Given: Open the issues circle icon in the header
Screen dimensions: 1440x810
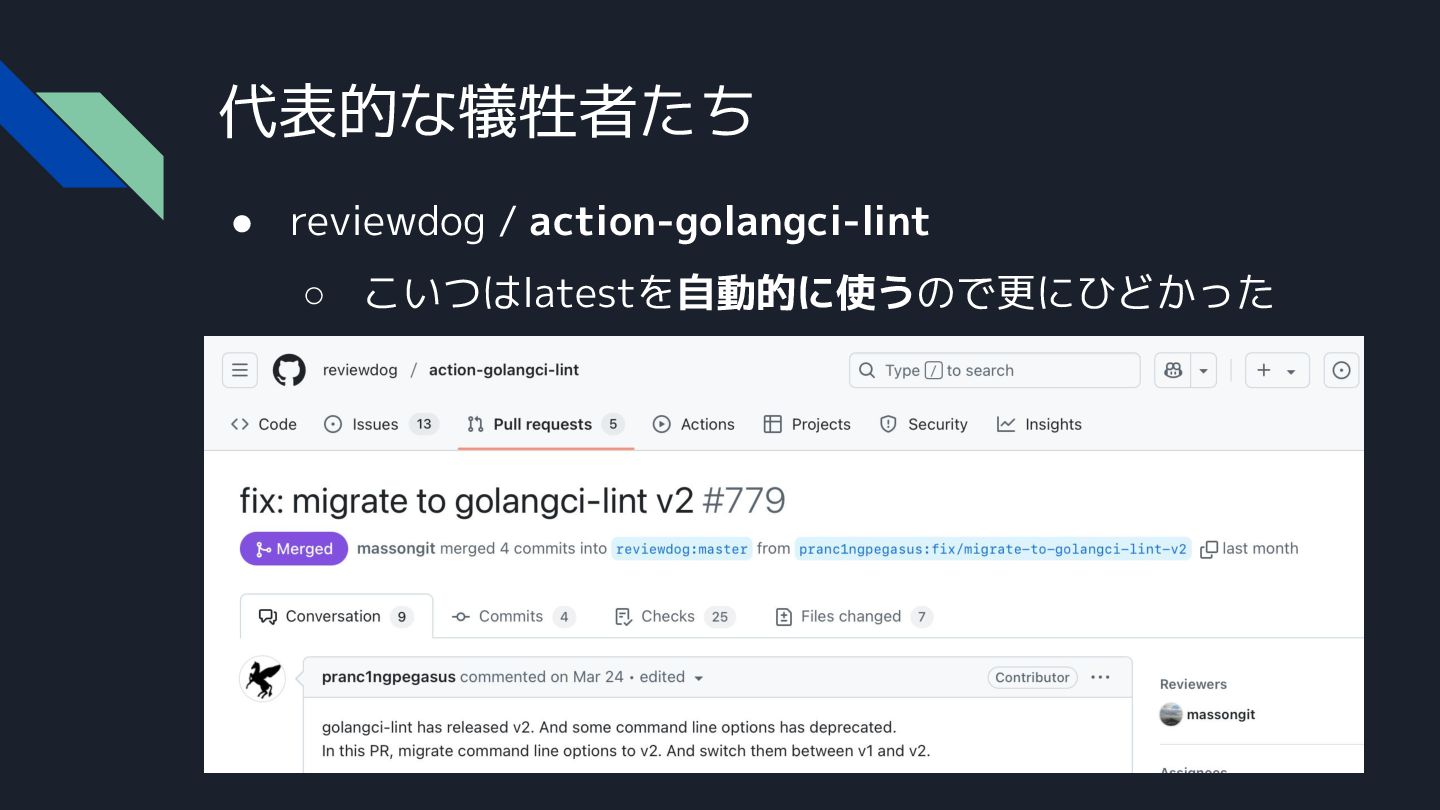Looking at the screenshot, I should click(x=1341, y=370).
